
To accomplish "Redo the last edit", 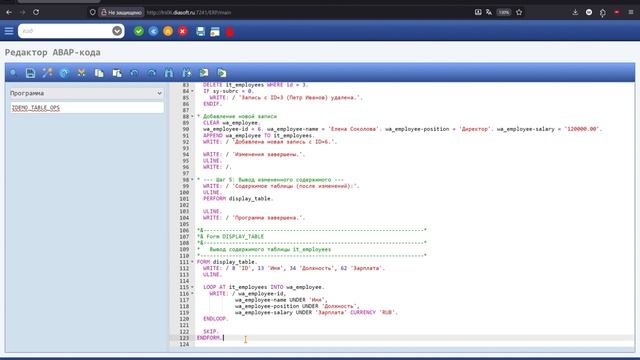I will 151,73.
